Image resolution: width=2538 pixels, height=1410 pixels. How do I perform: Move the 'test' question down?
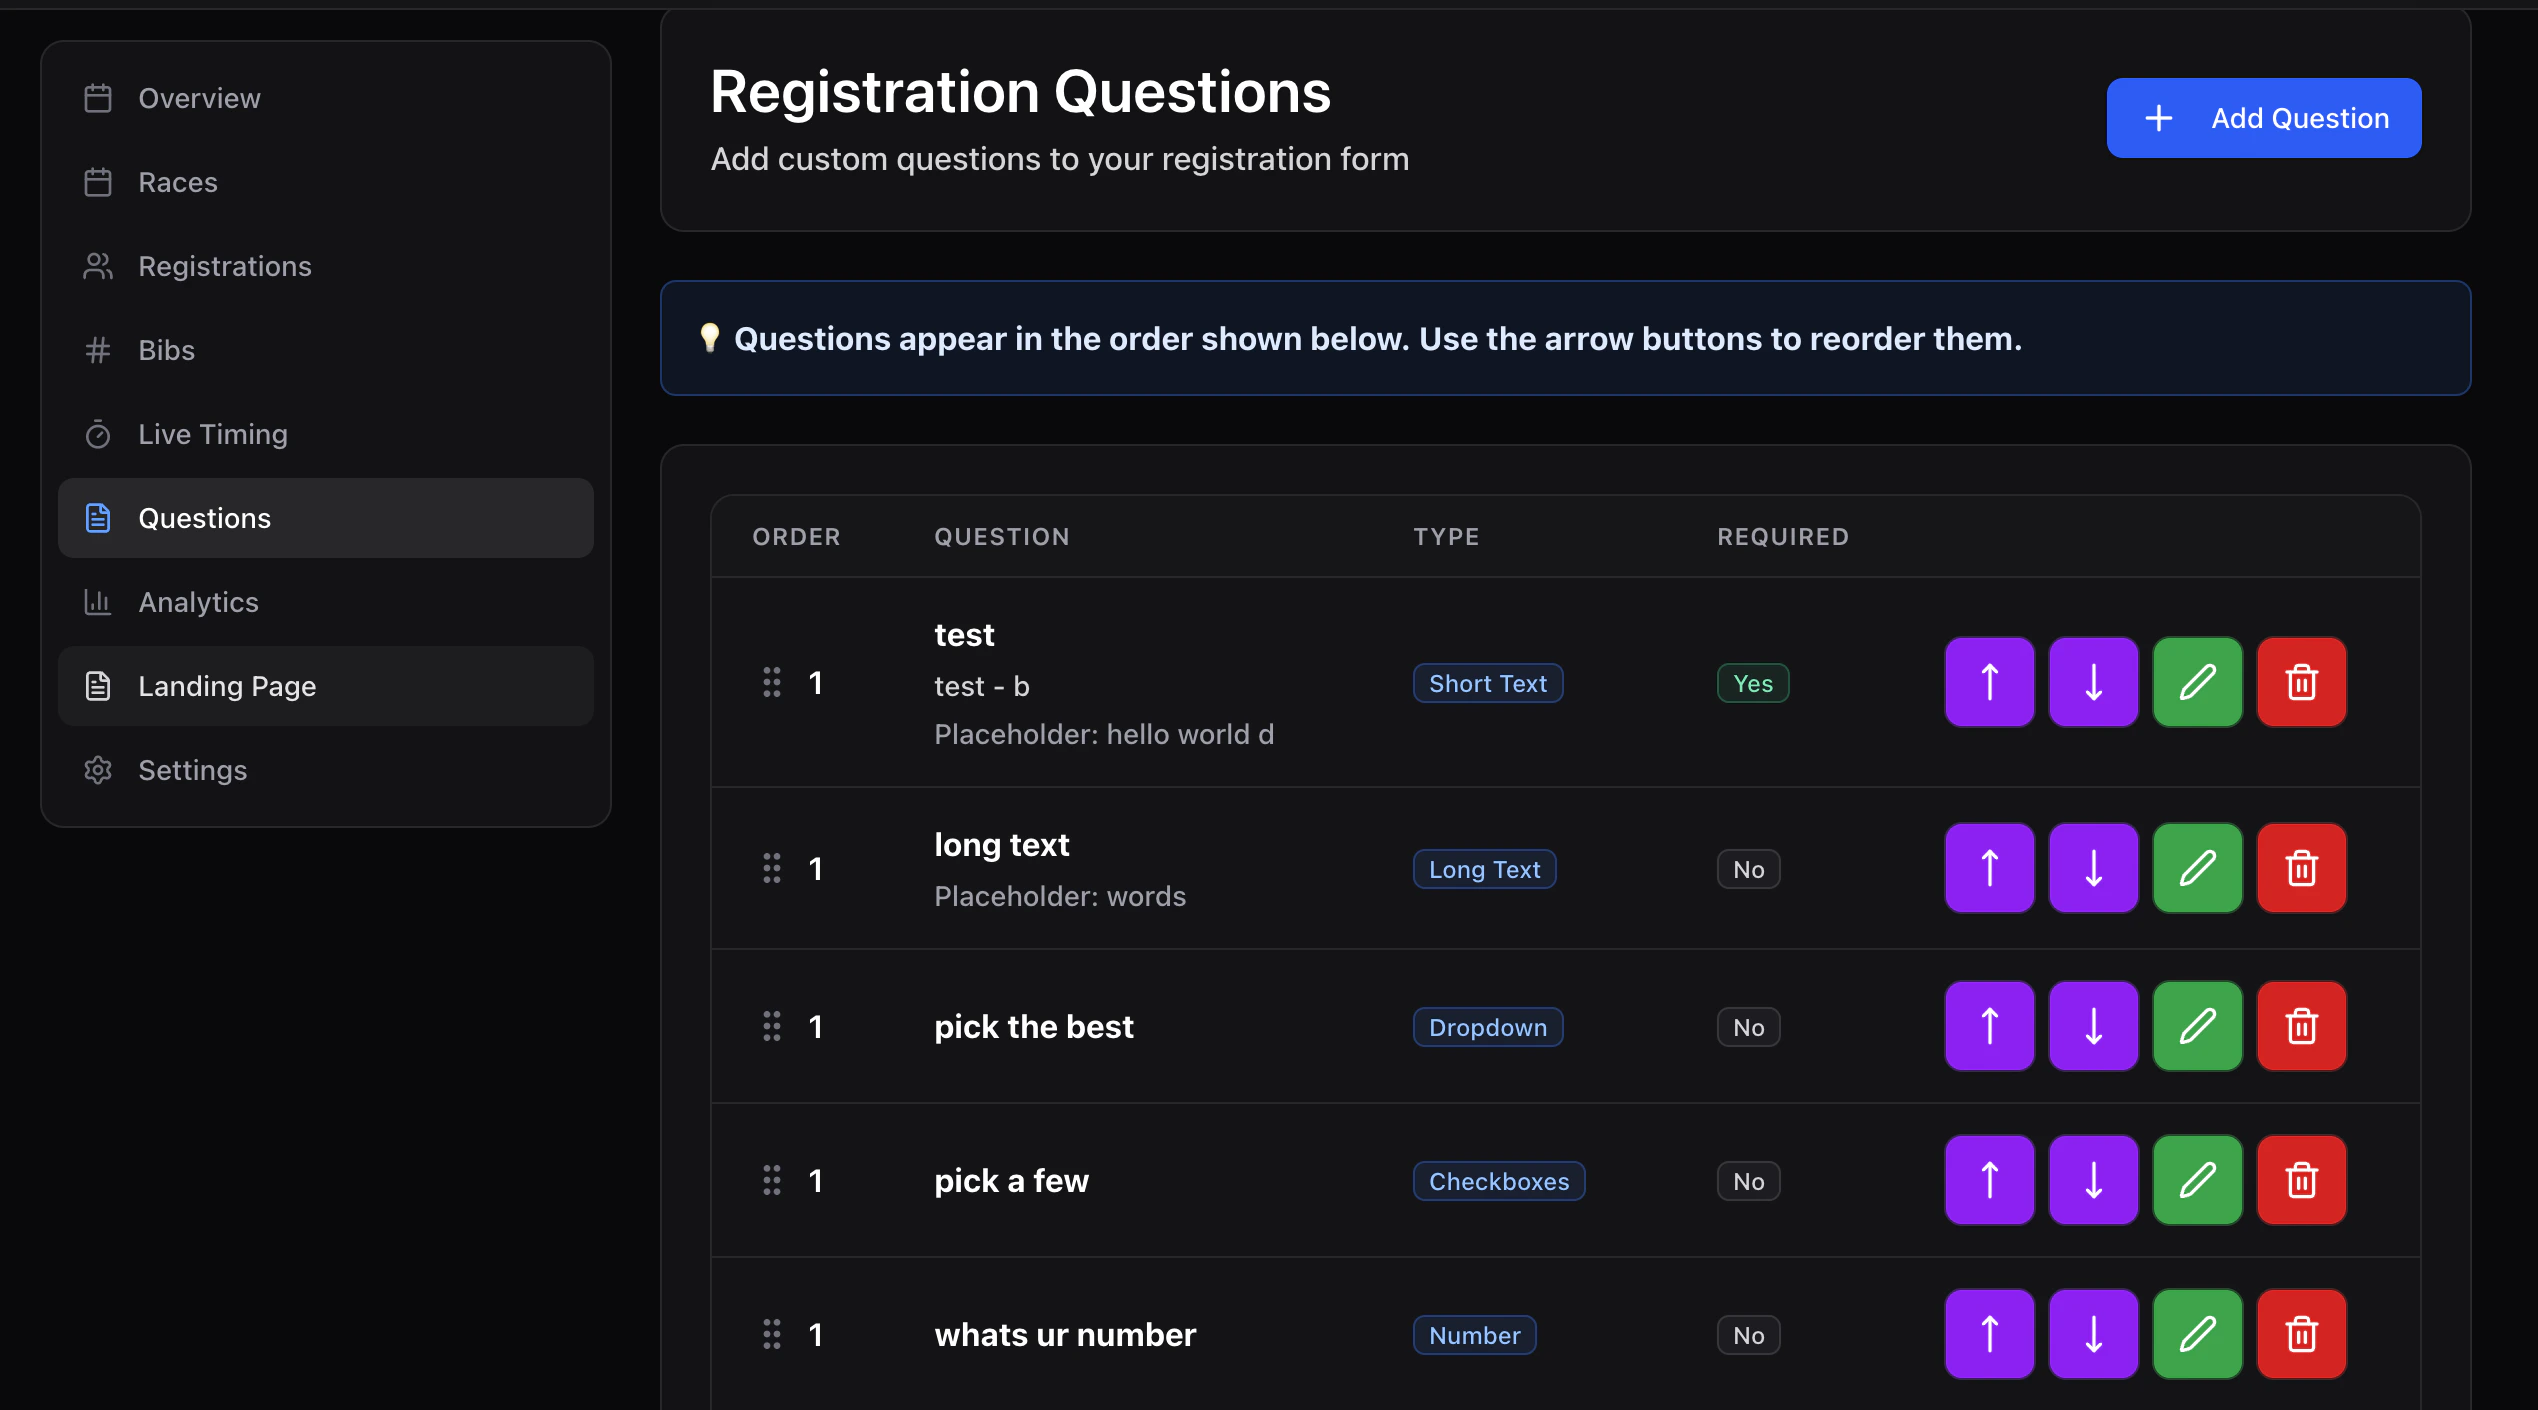pos(2093,682)
